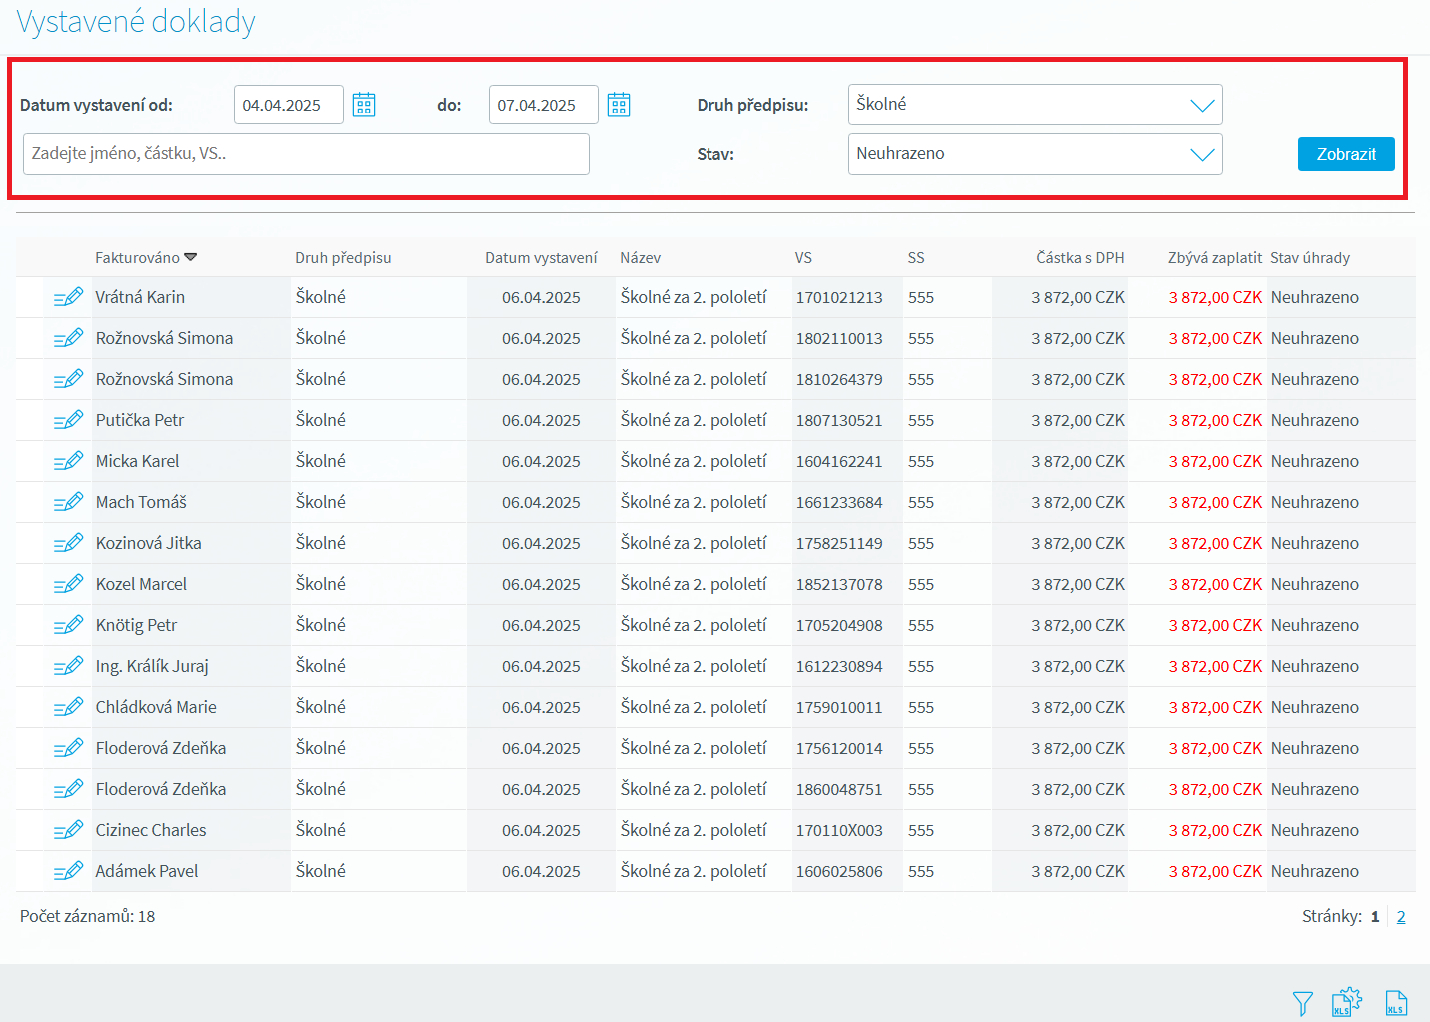Edit the Chládková Marie record
1430x1022 pixels.
pos(68,707)
